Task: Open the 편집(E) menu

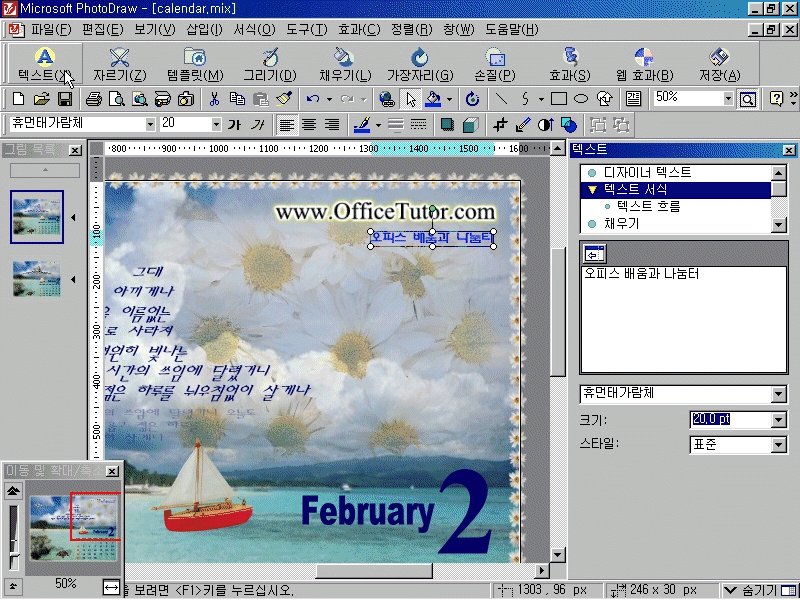Action: (x=103, y=30)
